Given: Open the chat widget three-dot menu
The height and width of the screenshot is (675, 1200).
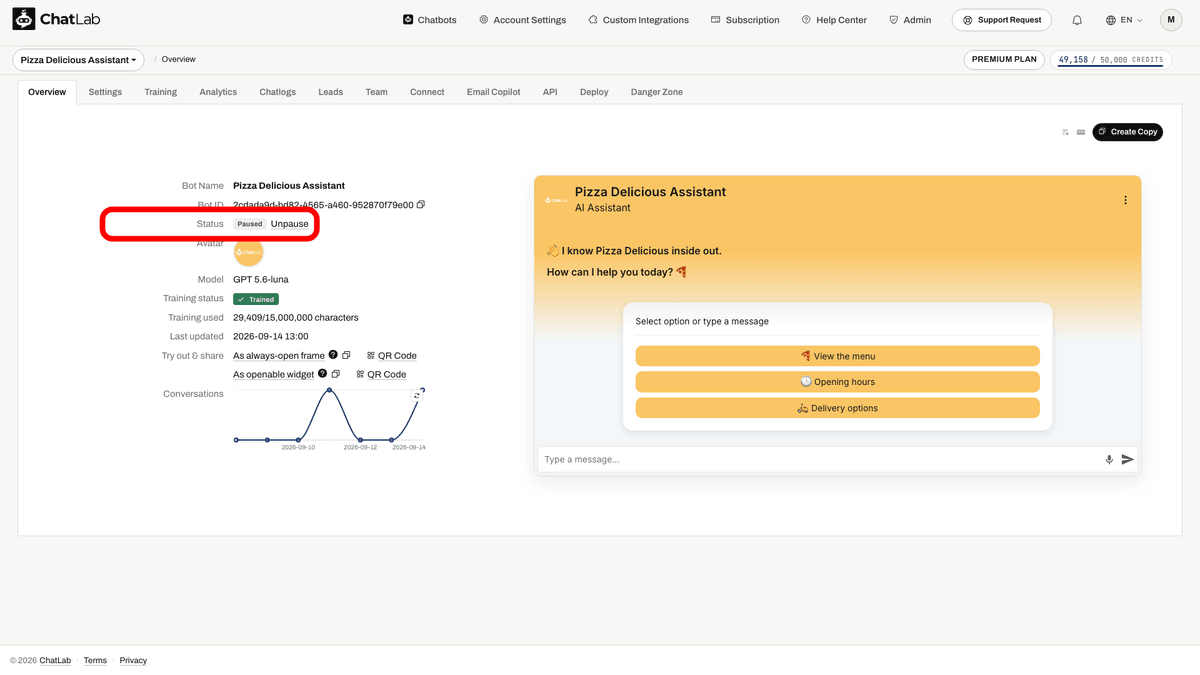Looking at the screenshot, I should click(x=1125, y=200).
